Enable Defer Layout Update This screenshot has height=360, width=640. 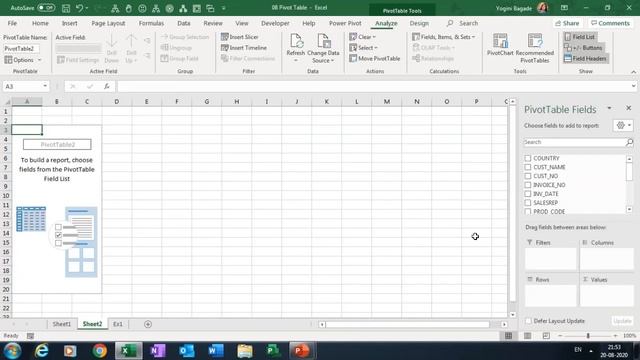(x=528, y=321)
